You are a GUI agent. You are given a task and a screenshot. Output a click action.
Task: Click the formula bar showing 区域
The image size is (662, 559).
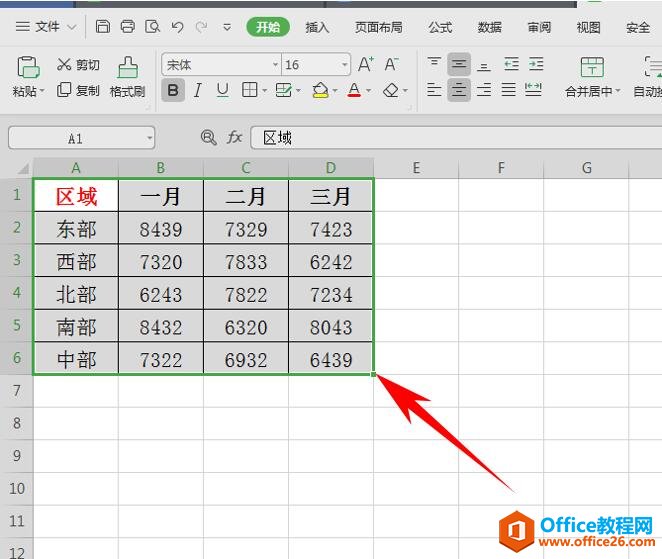456,138
